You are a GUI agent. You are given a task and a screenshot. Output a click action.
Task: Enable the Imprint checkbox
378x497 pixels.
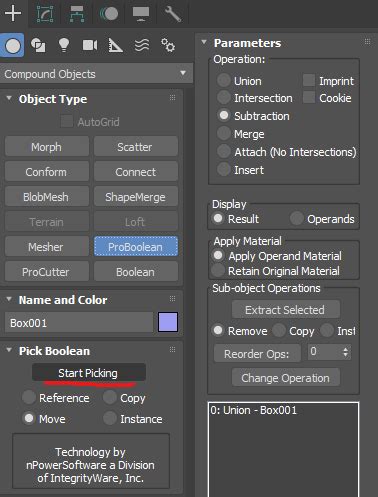coord(309,80)
